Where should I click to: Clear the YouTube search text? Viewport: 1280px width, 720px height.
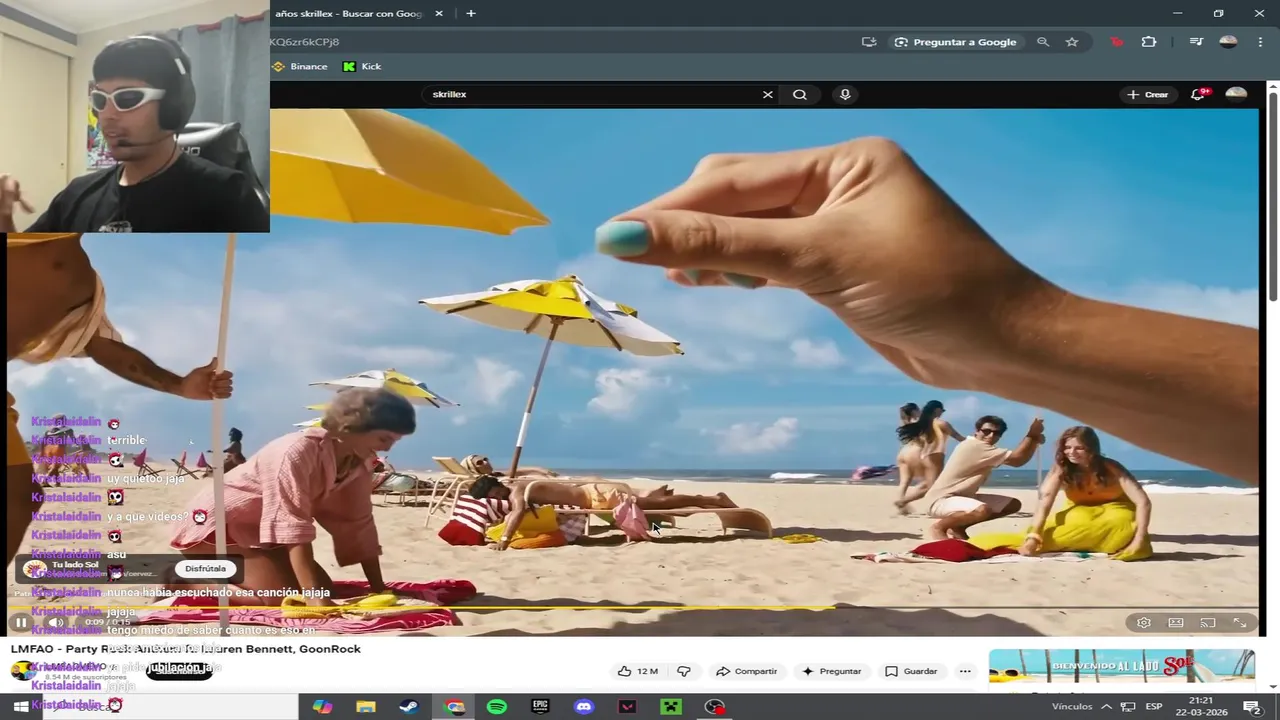pos(768,94)
